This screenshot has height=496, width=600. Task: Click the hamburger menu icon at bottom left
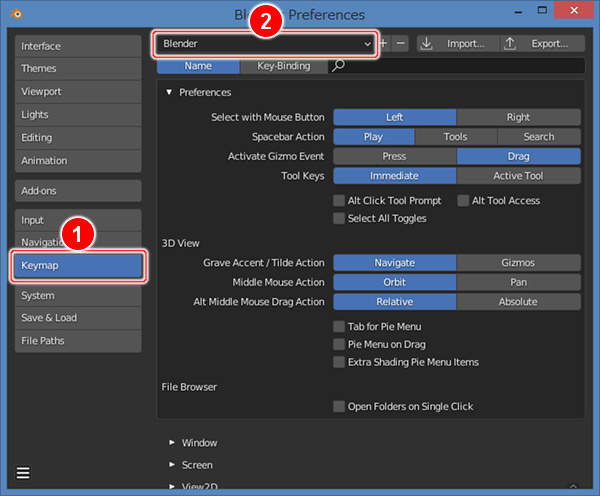tap(23, 473)
